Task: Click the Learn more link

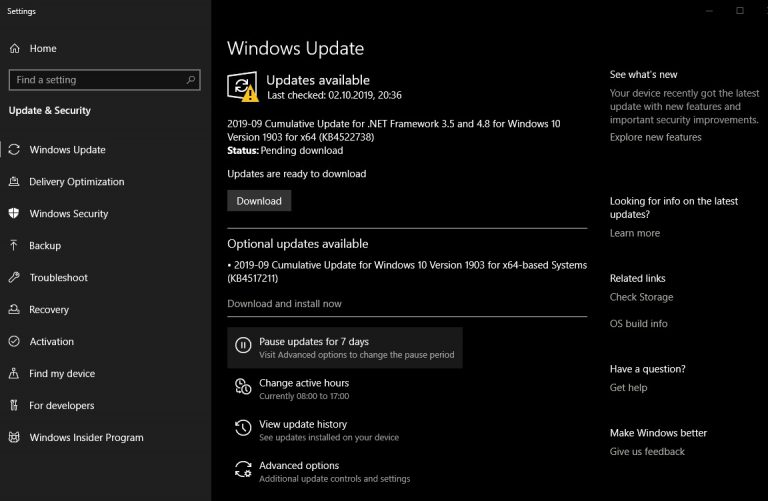Action: [x=635, y=233]
